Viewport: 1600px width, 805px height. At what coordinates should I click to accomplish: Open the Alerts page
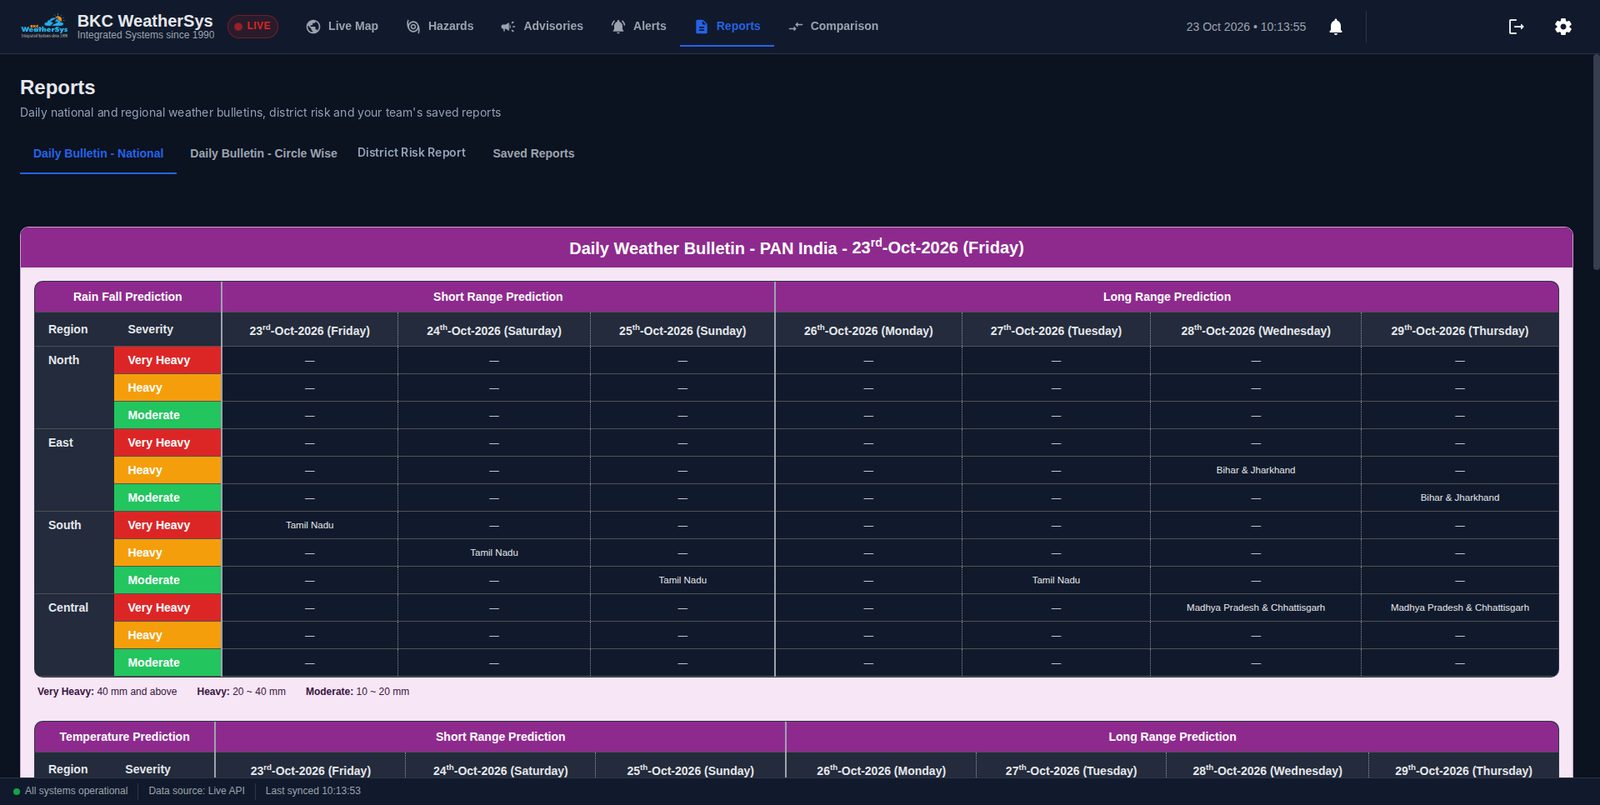pyautogui.click(x=638, y=26)
